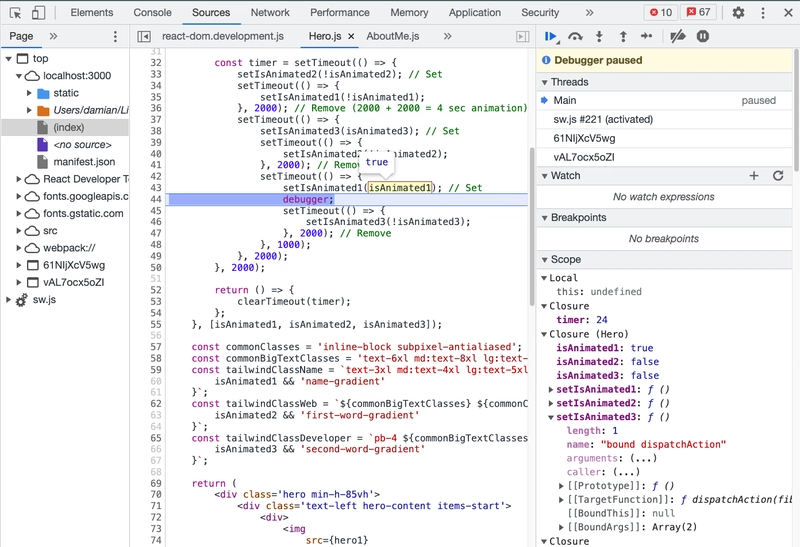Switch to the Elements tab
800x547 pixels.
click(x=92, y=12)
